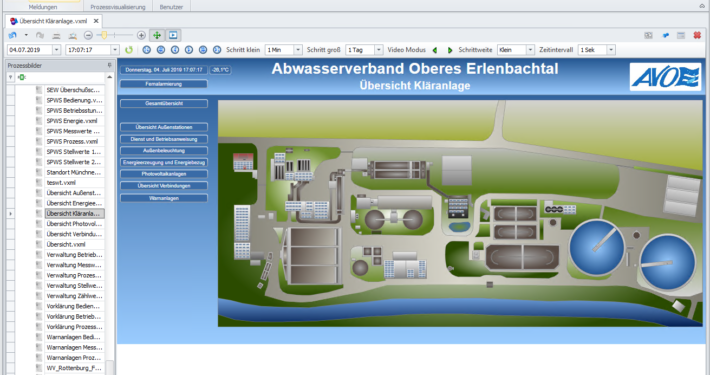
Task: Switch to the Prozessvisualisierung tab
Action: tap(118, 7)
